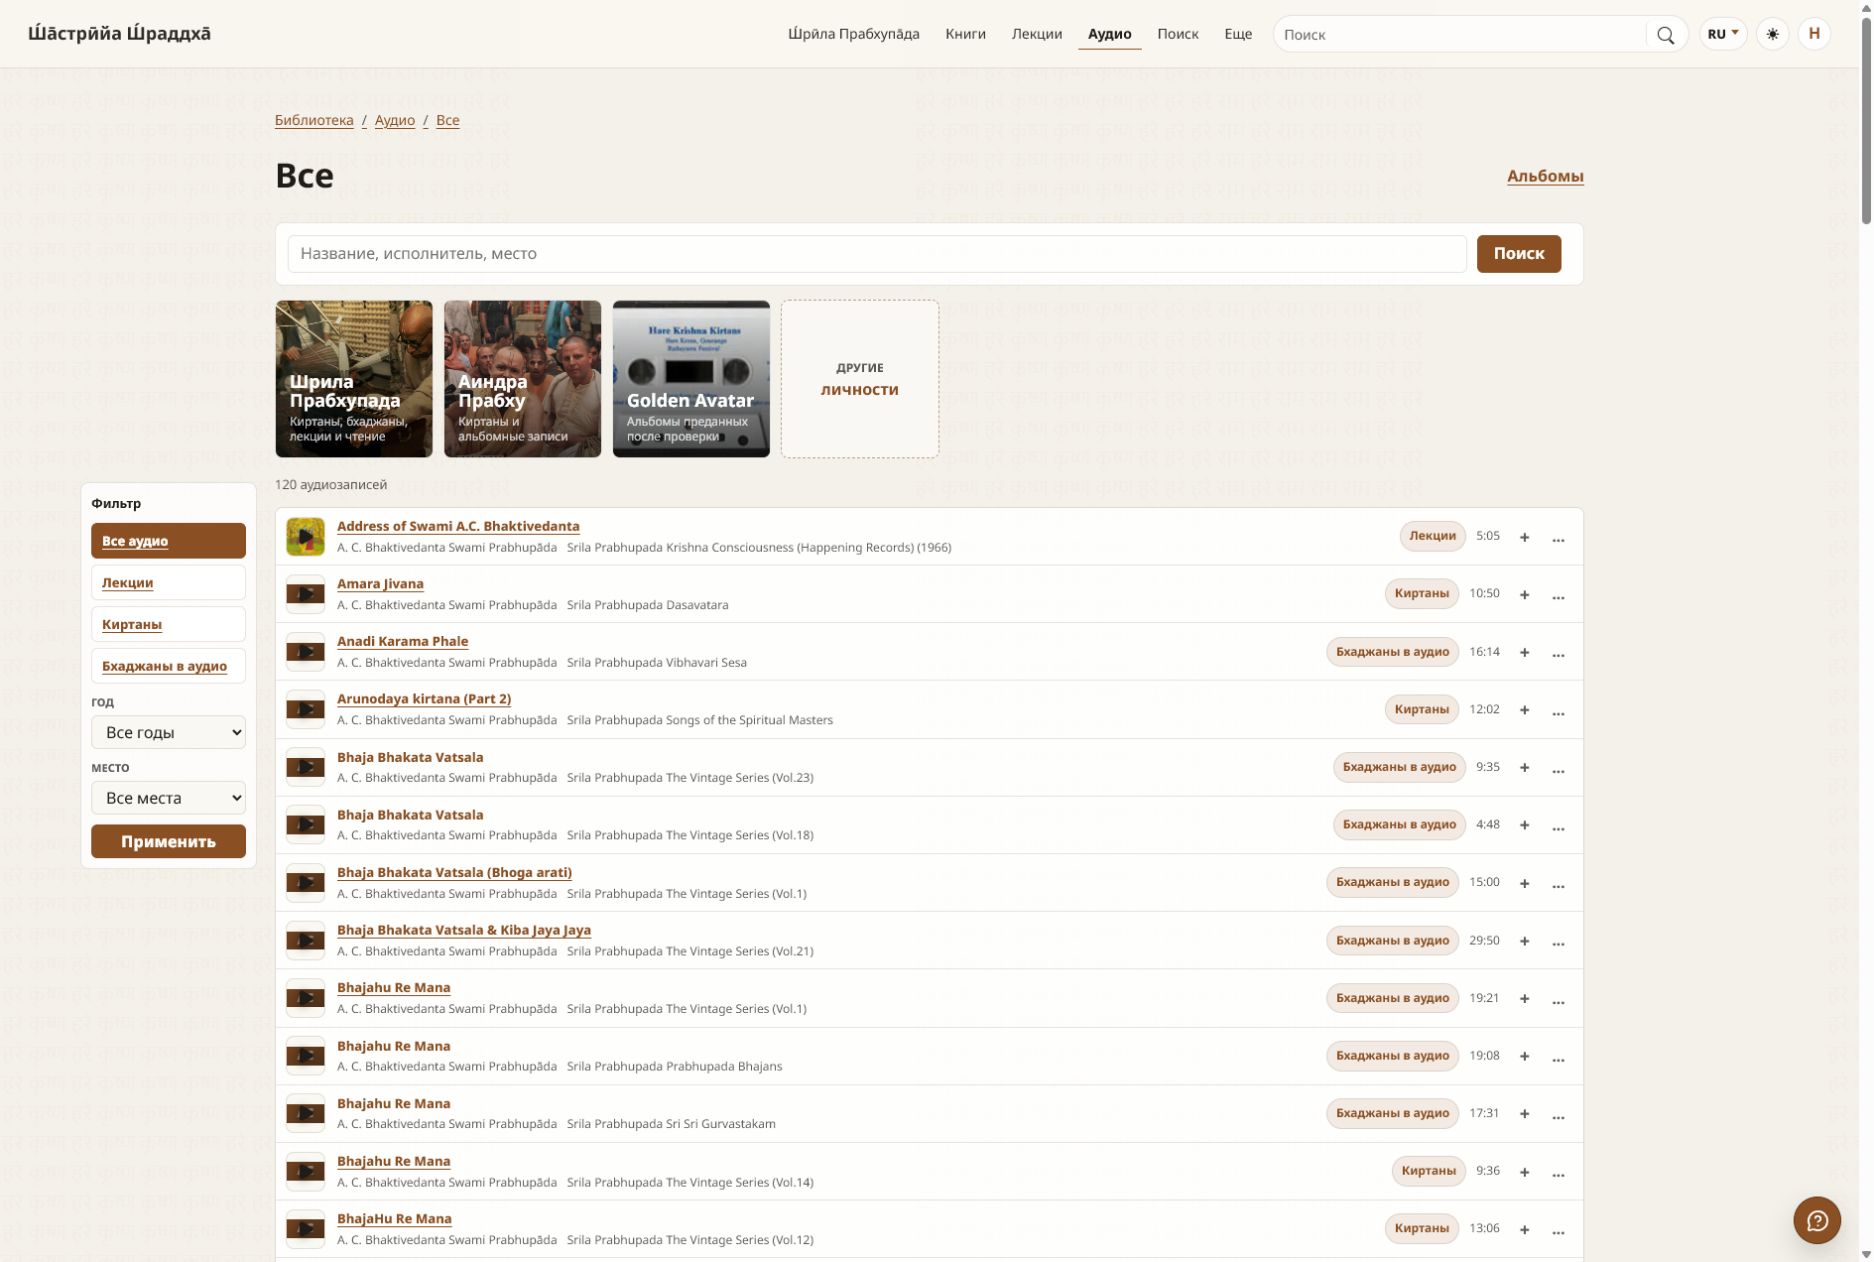Open the Еще menu in navigation

click(1237, 34)
